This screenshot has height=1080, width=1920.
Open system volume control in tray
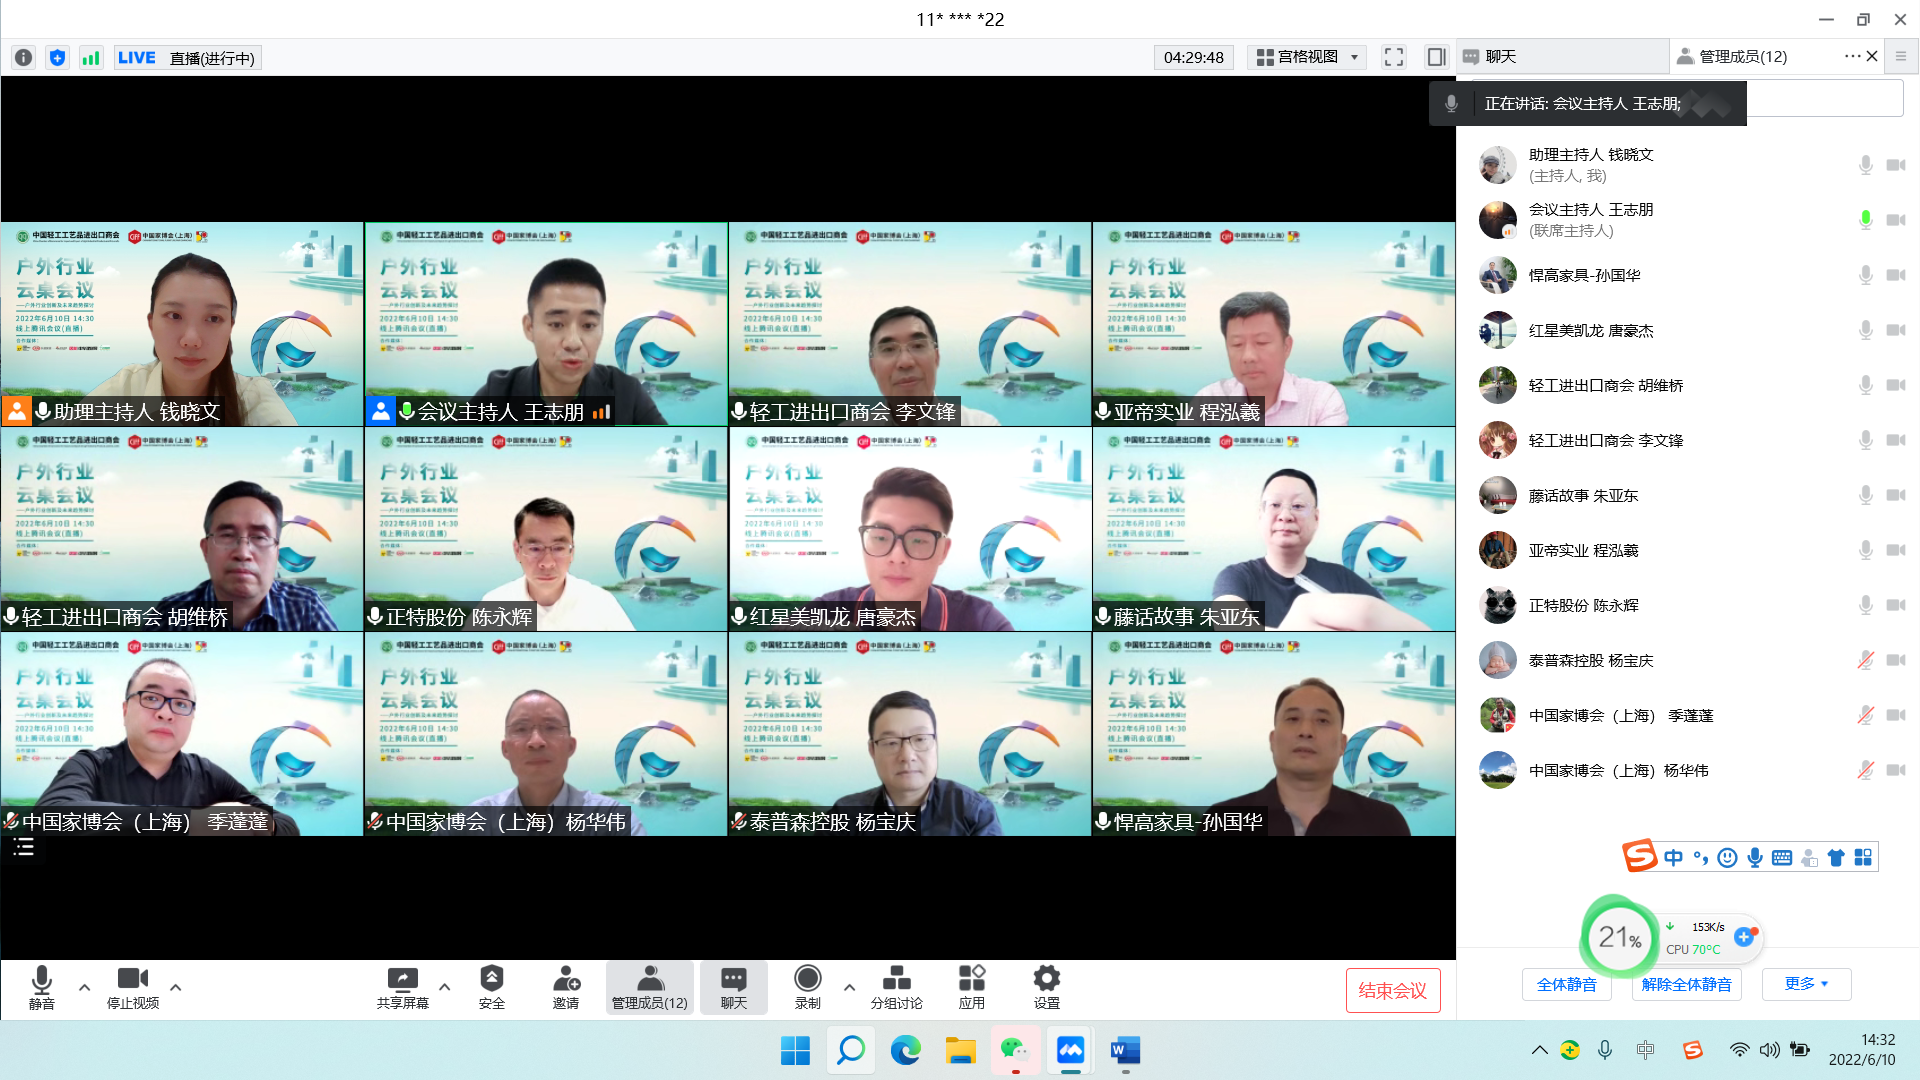1770,1050
